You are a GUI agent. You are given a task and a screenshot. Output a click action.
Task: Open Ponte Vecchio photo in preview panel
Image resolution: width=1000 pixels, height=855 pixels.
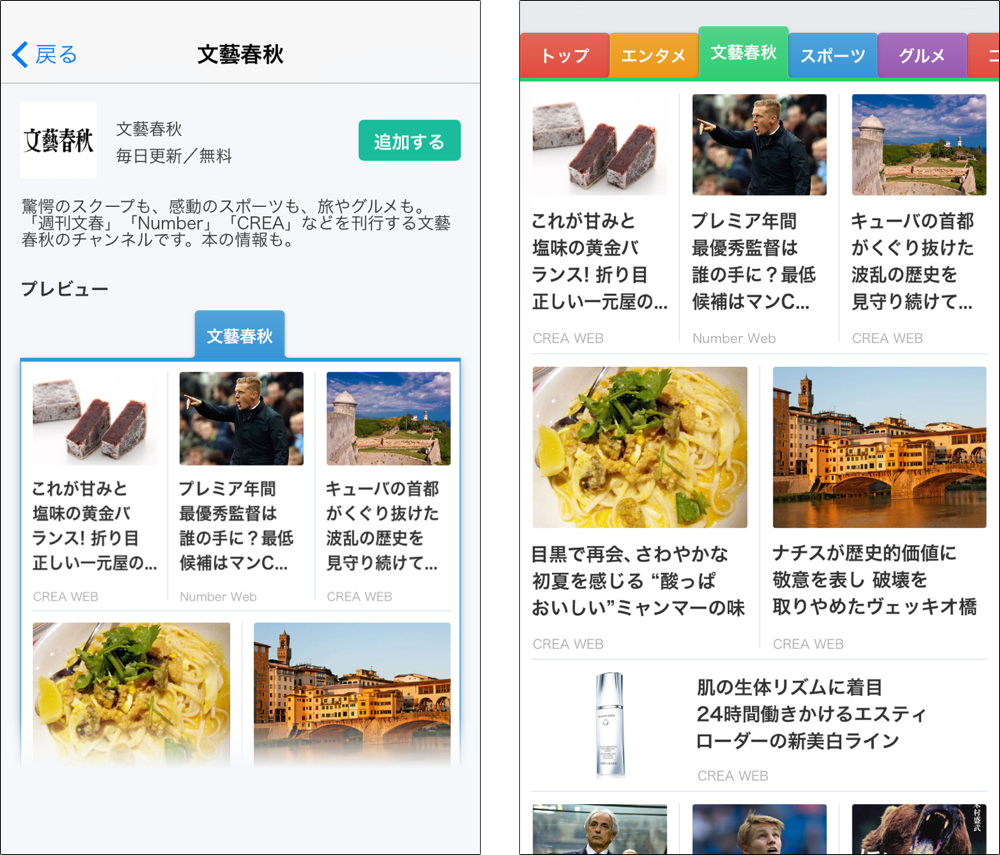352,694
